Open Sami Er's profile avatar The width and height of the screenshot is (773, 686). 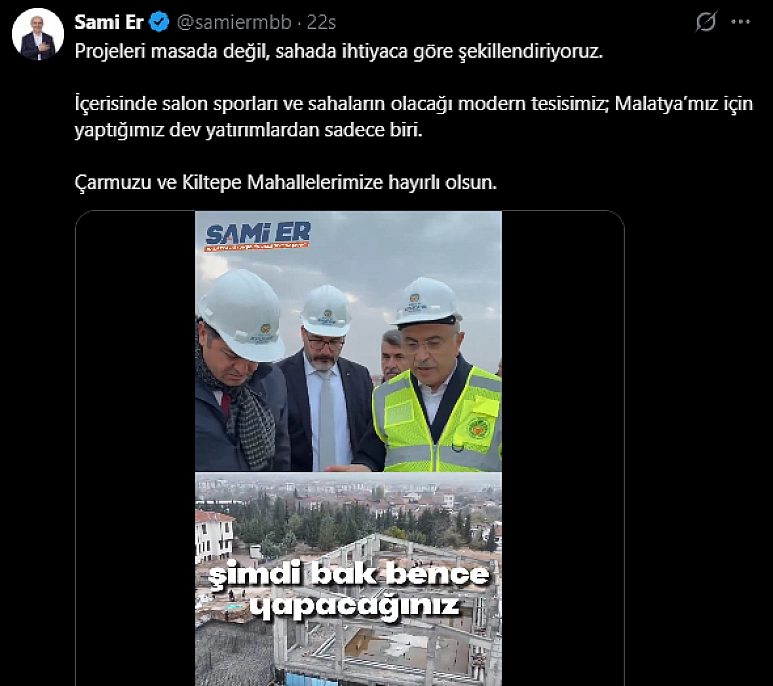(37, 34)
